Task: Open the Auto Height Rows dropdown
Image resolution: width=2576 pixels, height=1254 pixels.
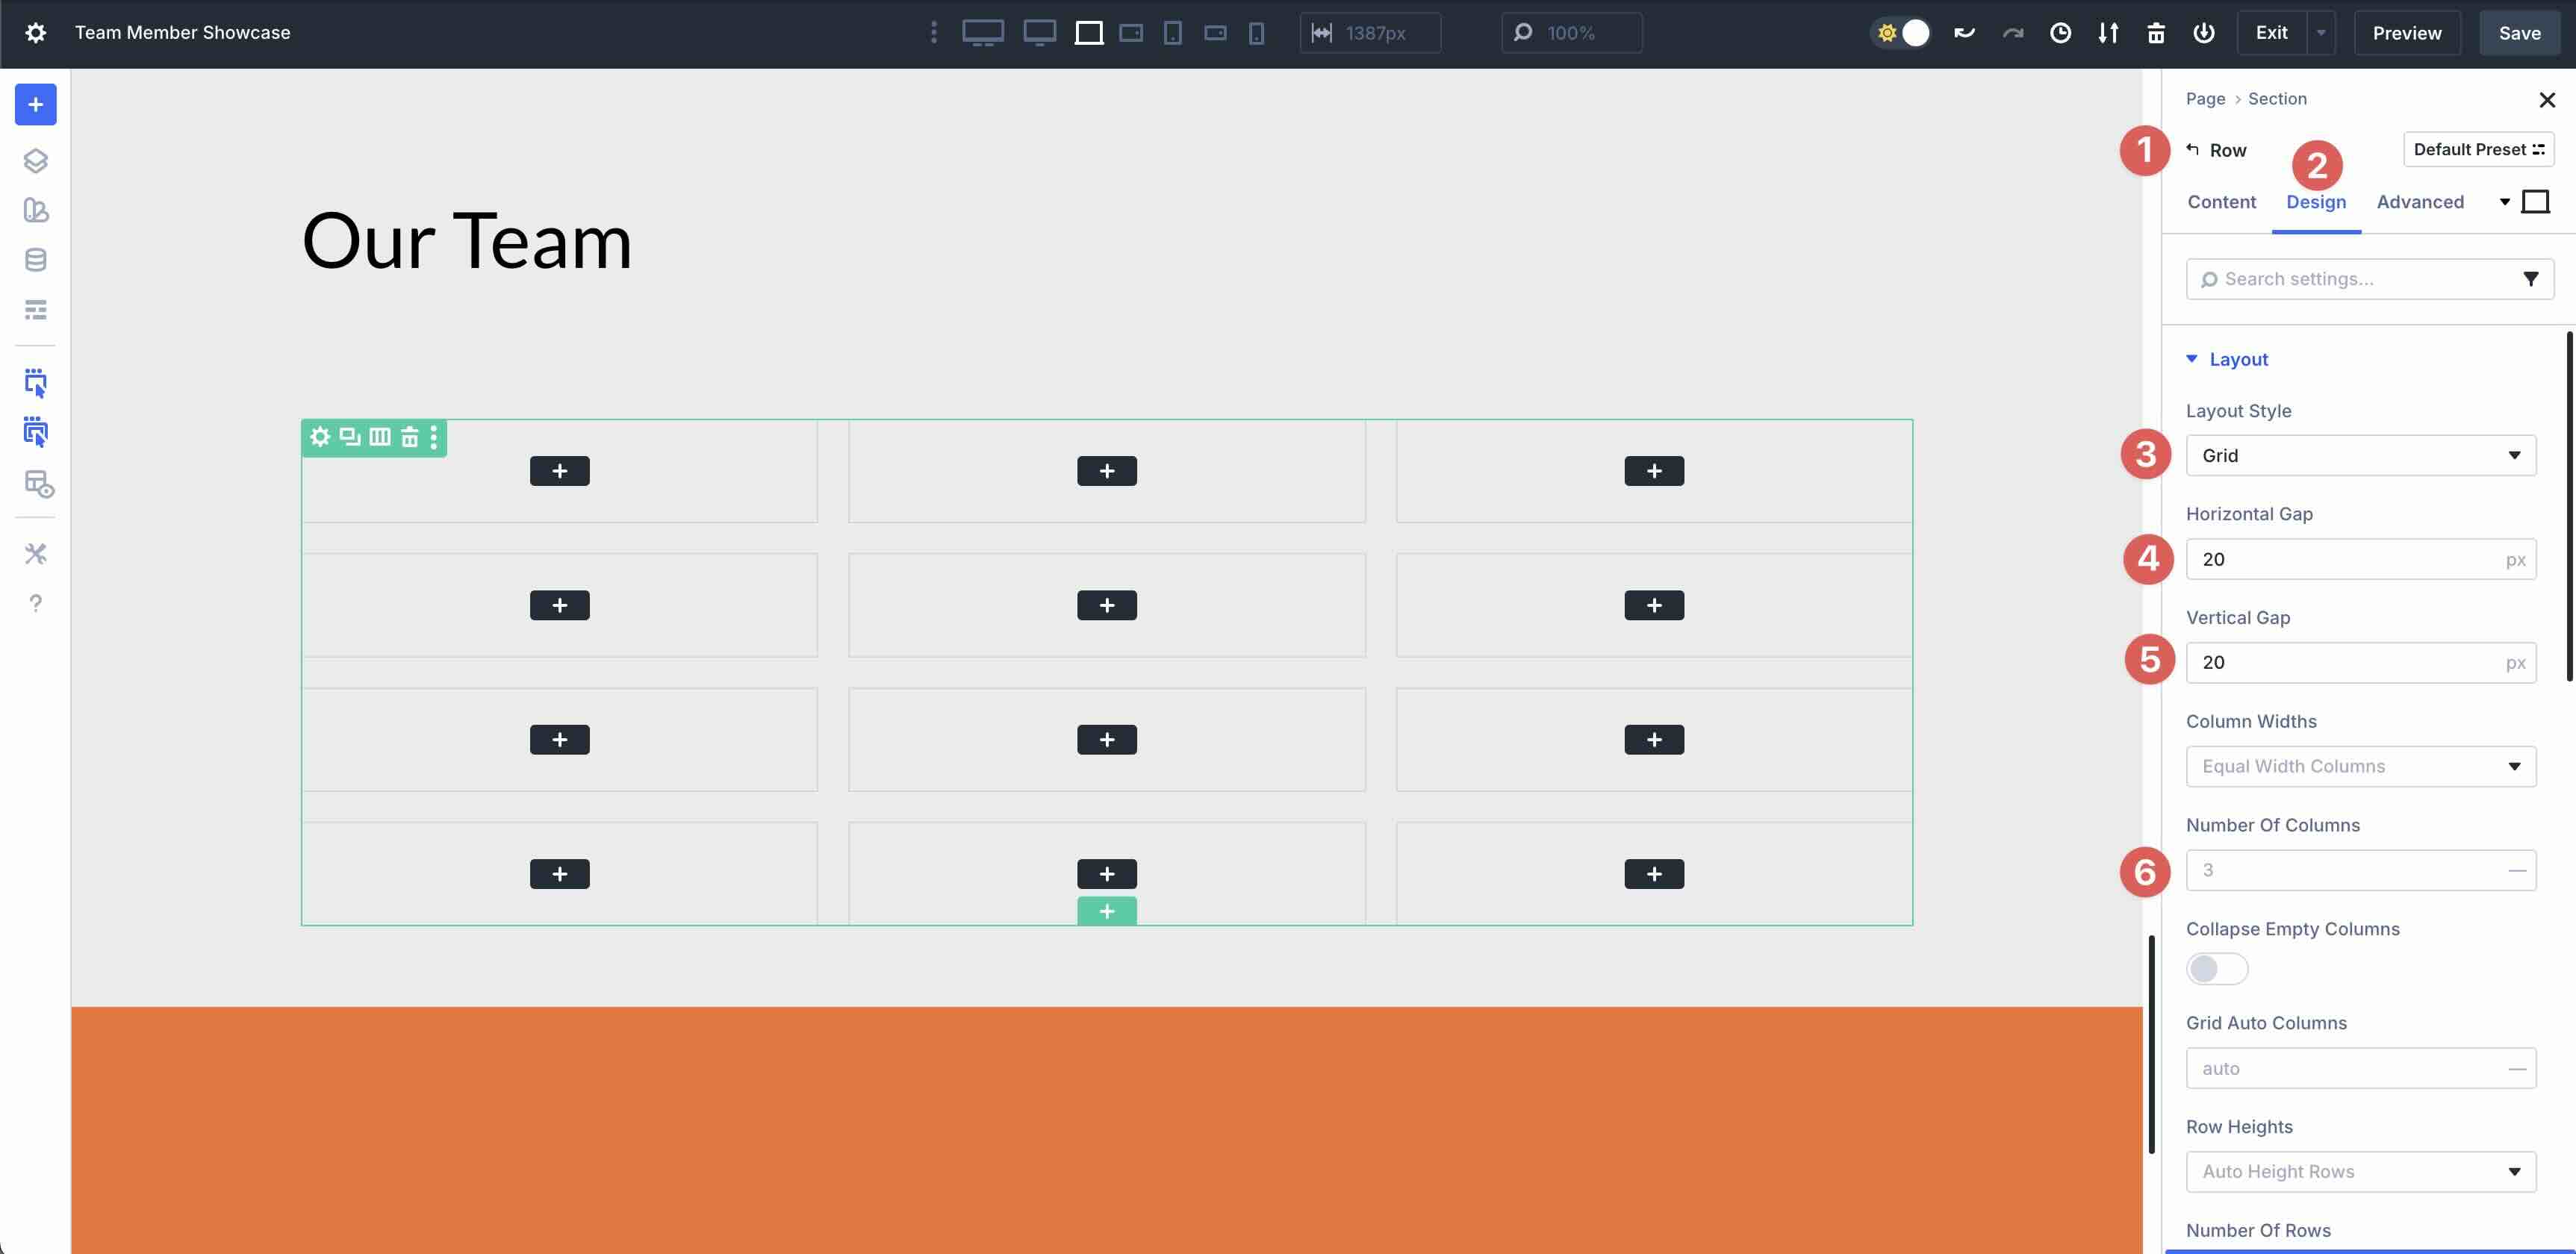Action: click(2361, 1171)
